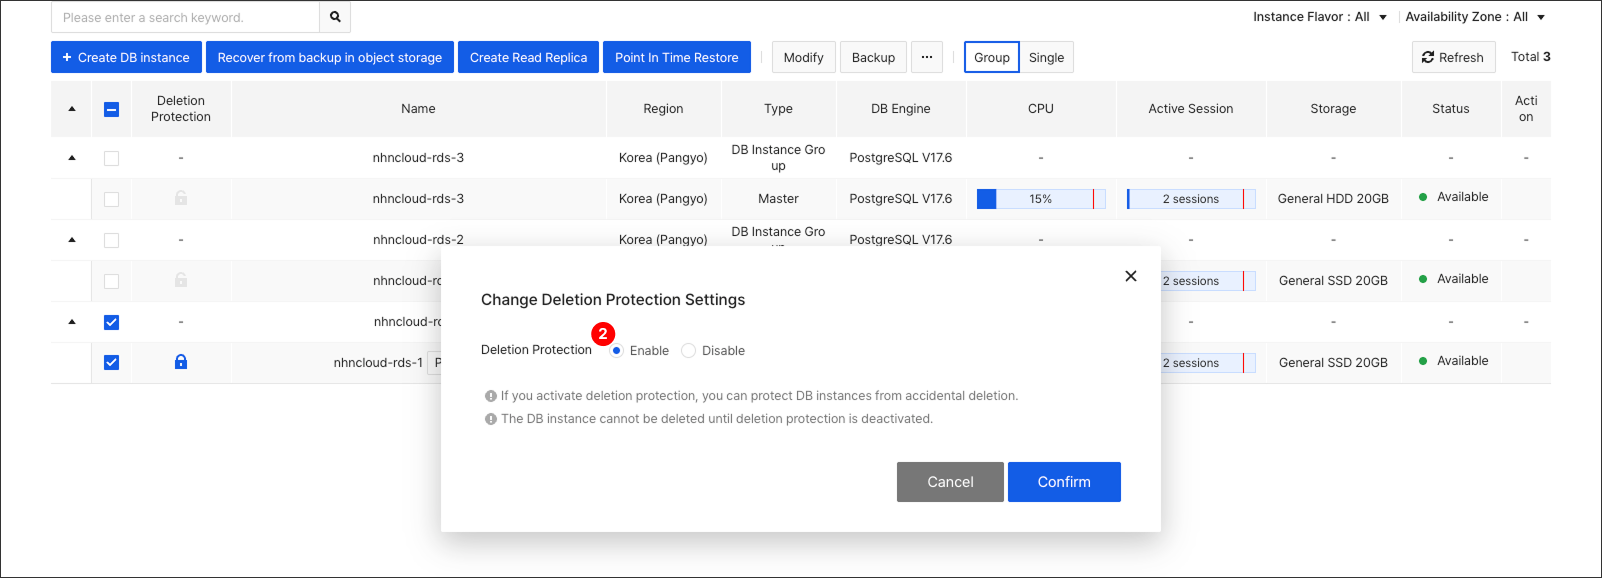Click Confirm in the dialog

coord(1064,482)
